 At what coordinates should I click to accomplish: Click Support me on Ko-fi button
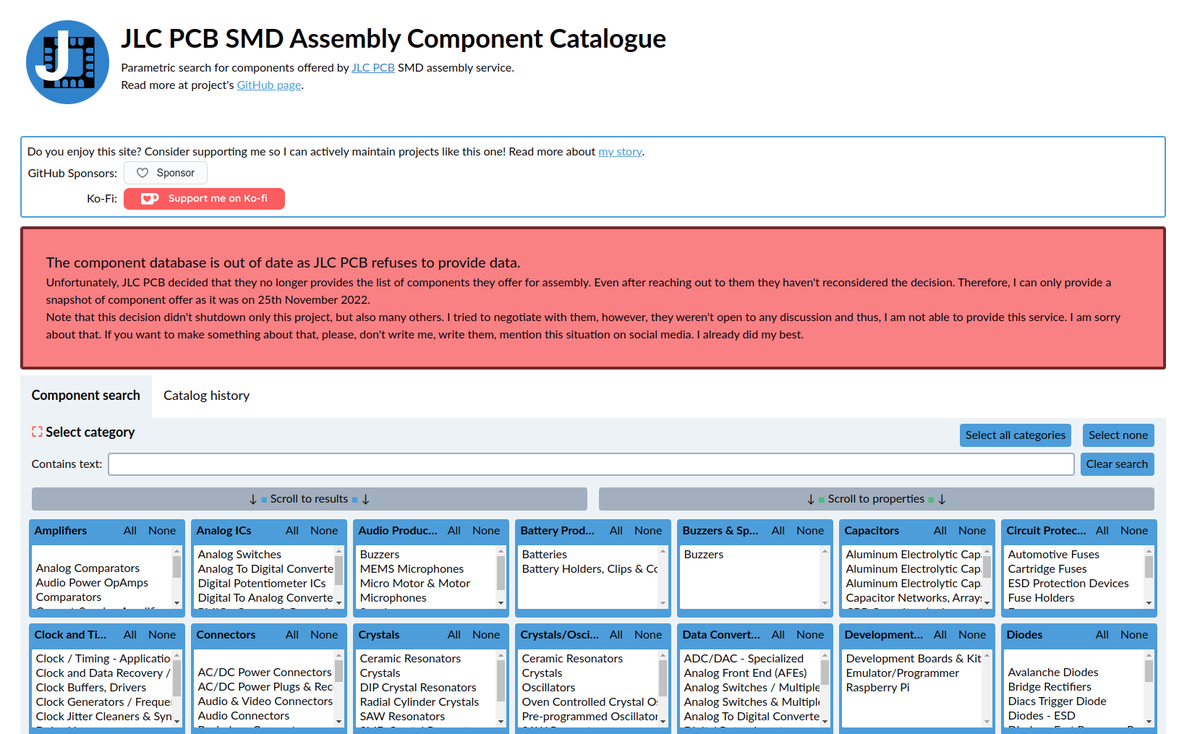(204, 199)
